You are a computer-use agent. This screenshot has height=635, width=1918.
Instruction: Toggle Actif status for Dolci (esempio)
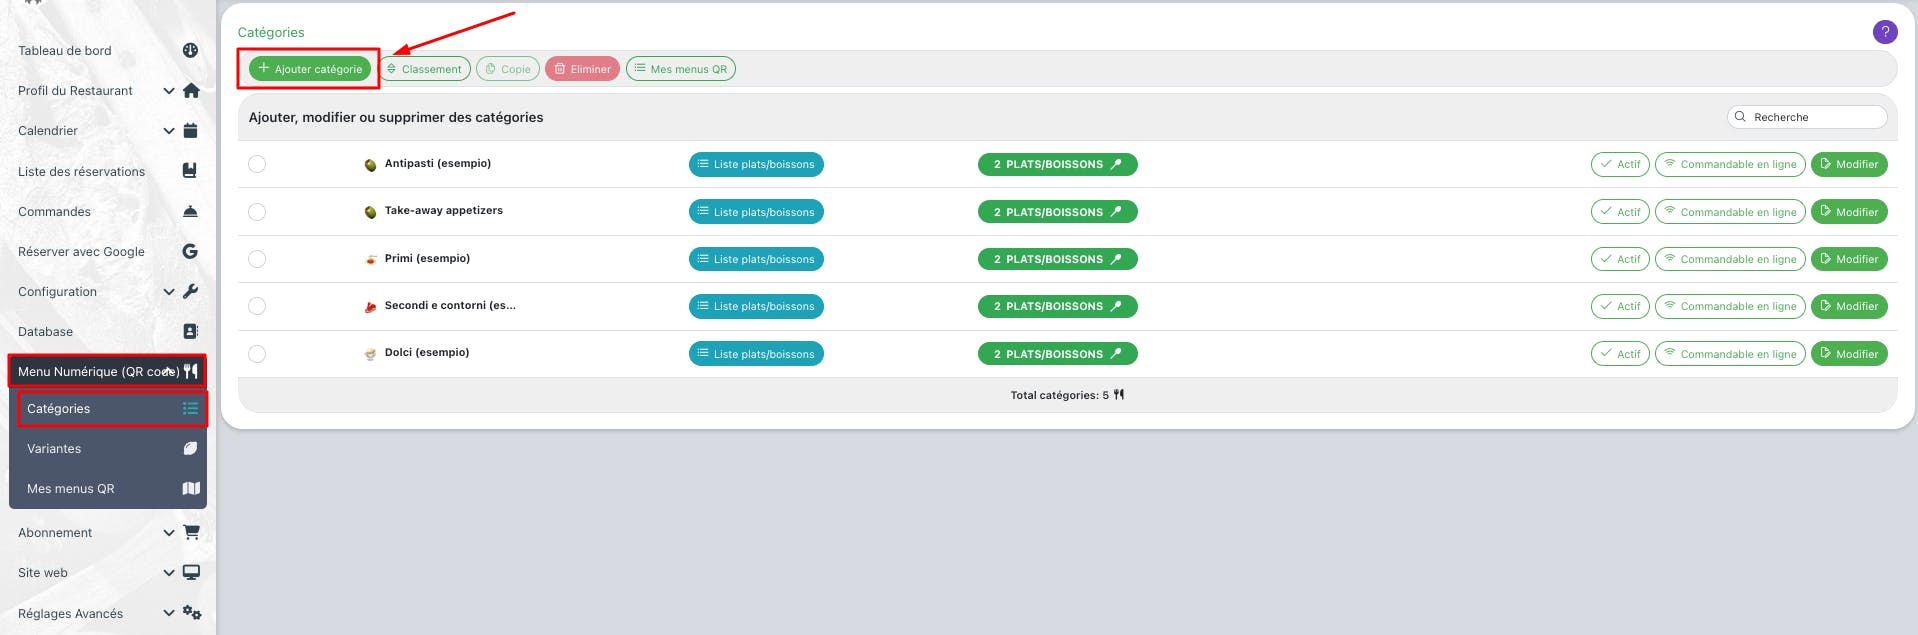1620,354
